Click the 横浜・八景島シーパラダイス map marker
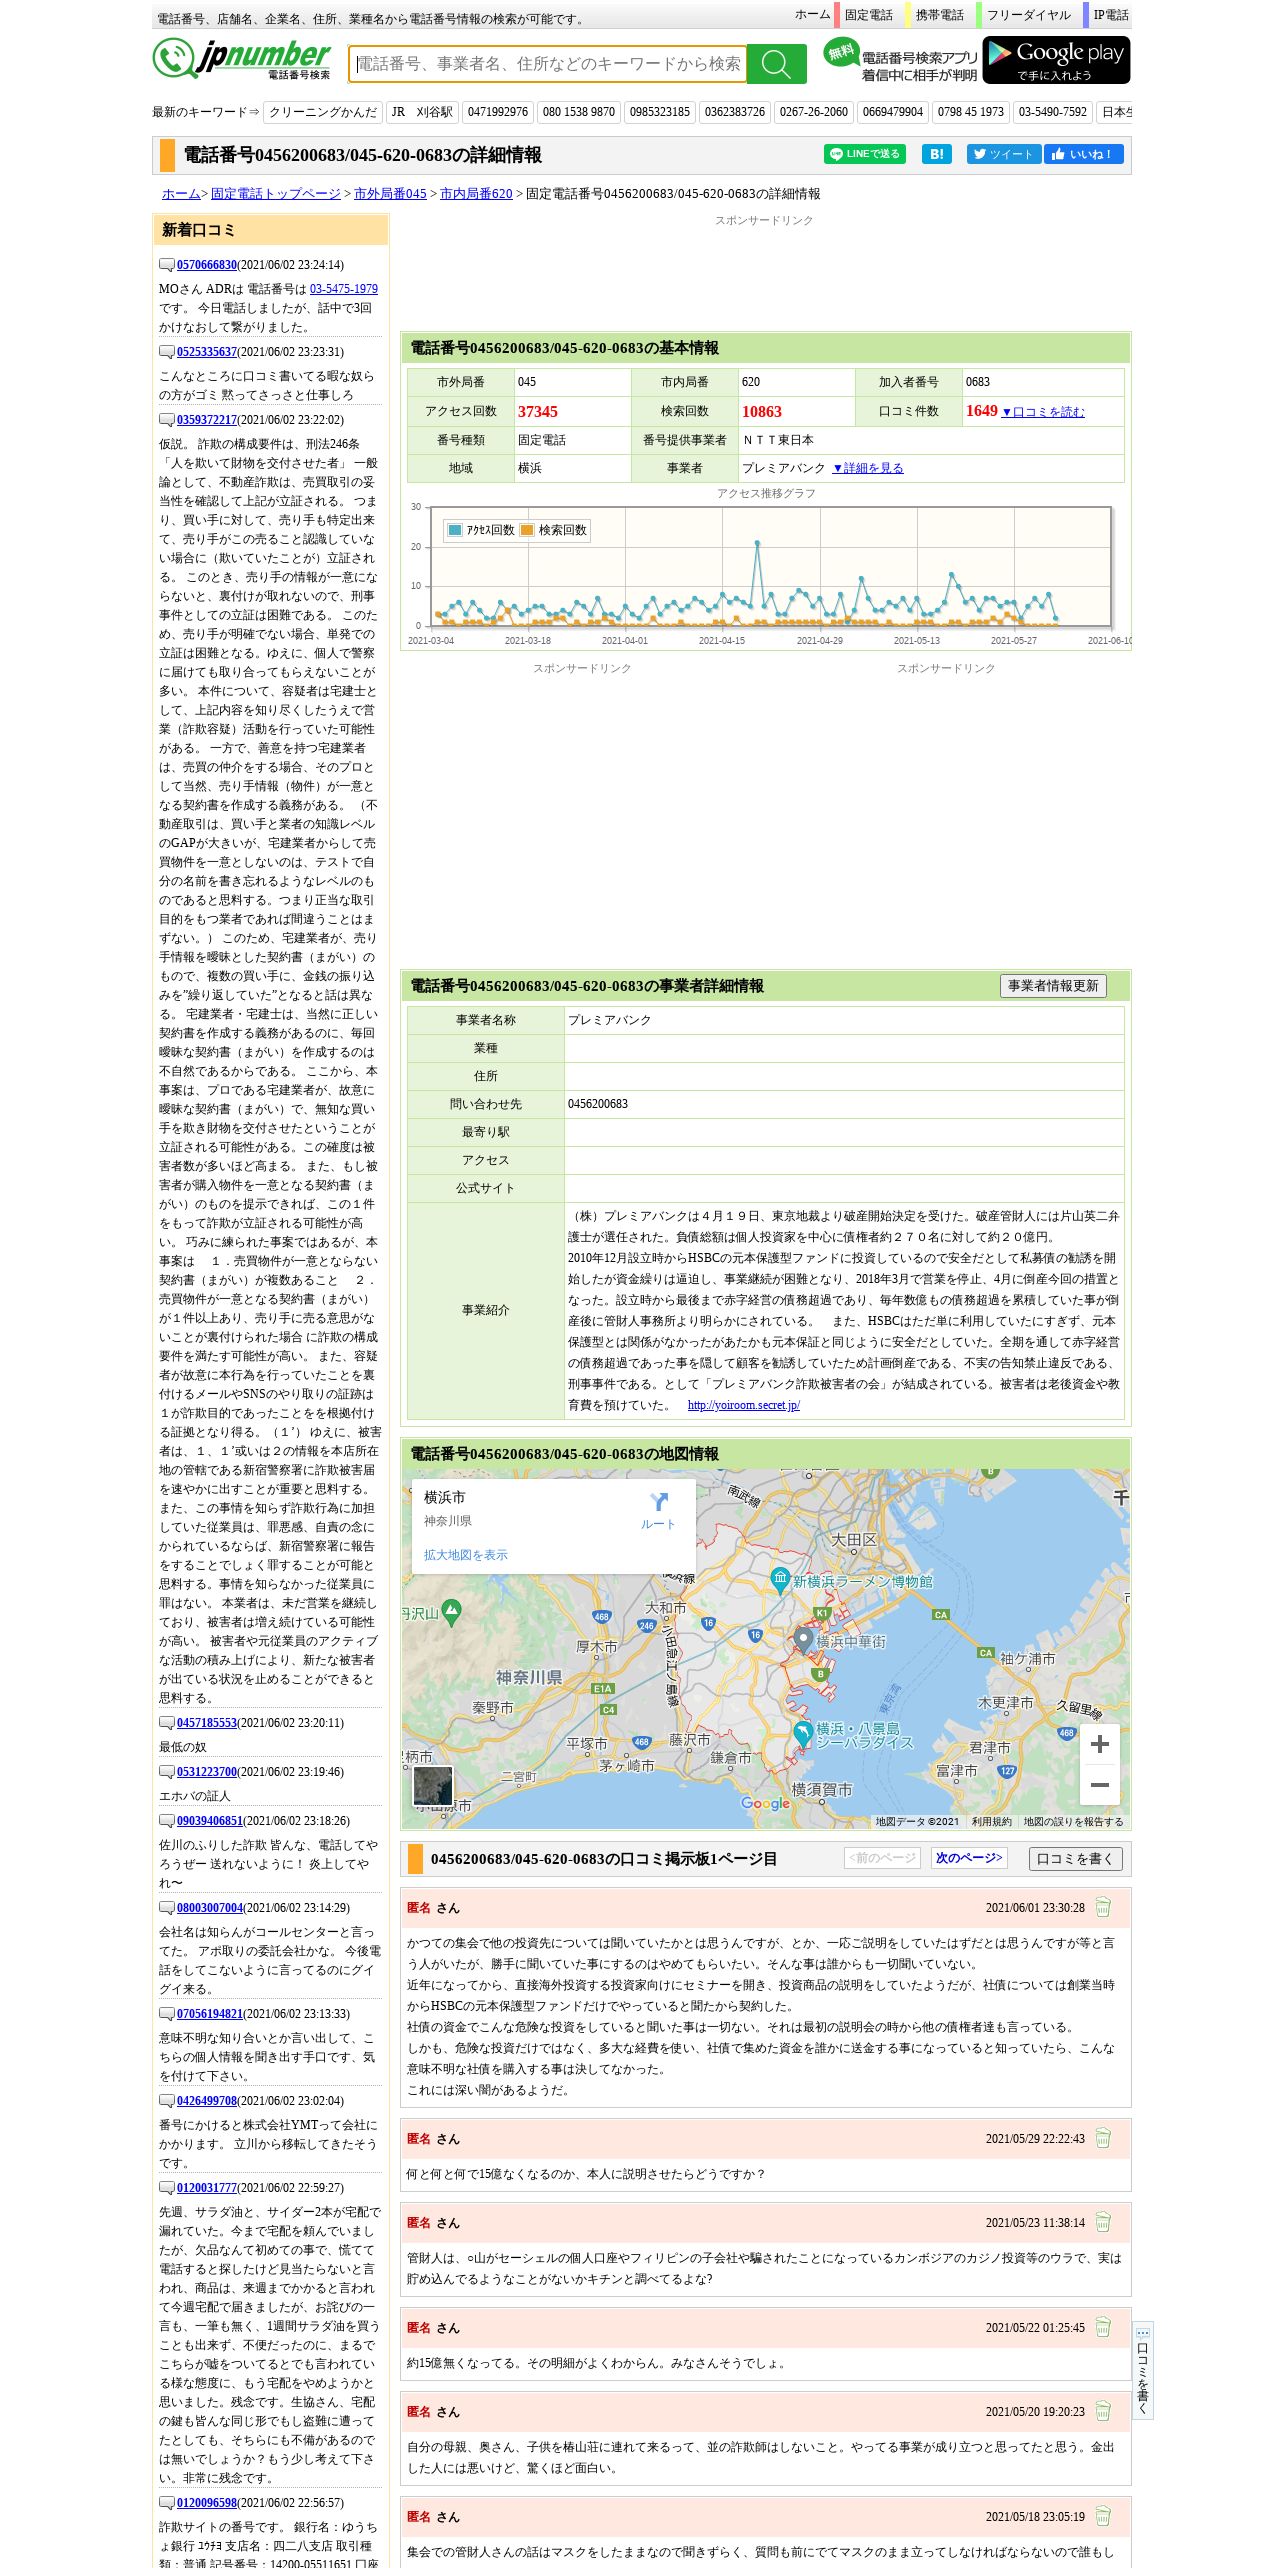 802,1733
